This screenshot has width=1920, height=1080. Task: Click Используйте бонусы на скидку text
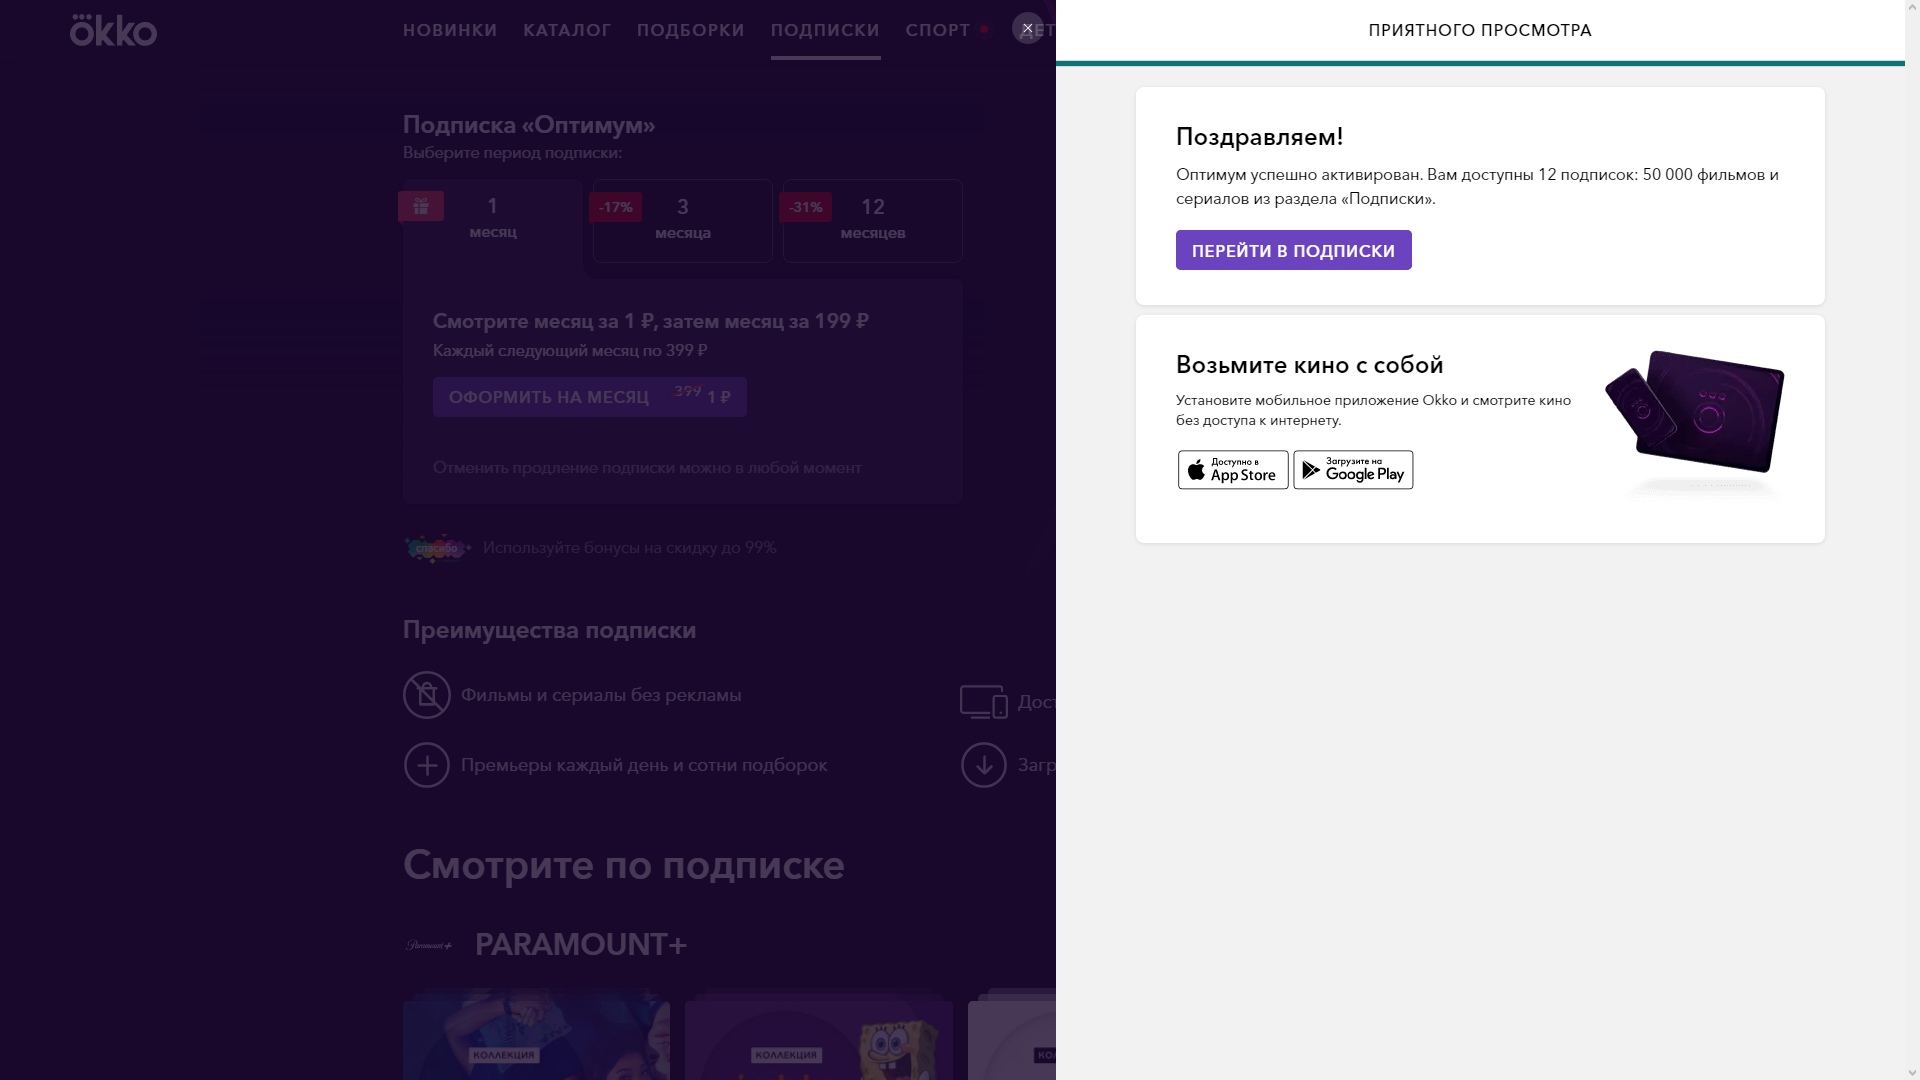[x=629, y=548]
